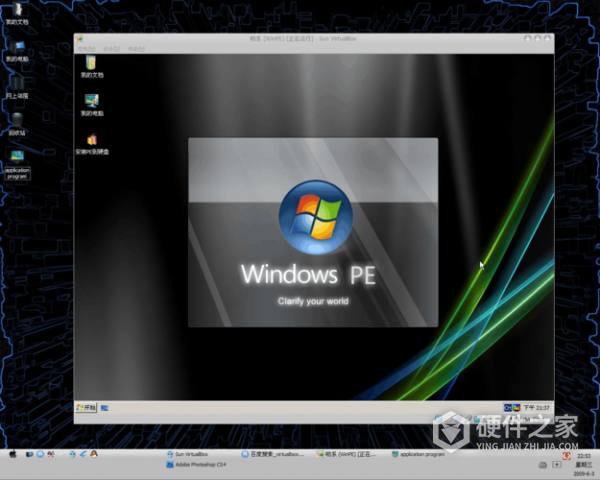Switch to Adobe Photoshop CS4 taskbar item
This screenshot has width=600, height=480.
(x=195, y=465)
